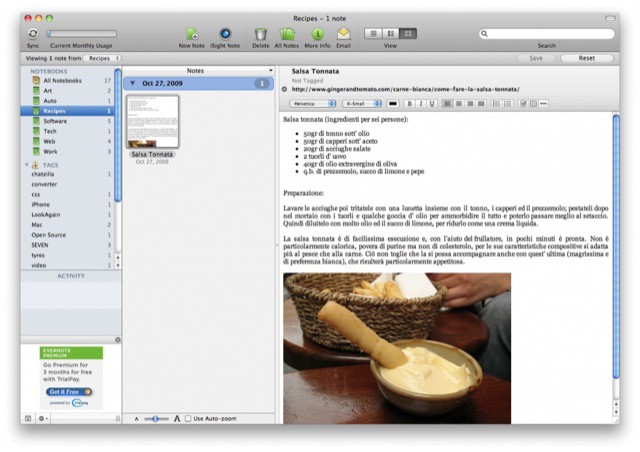Select the Mac tag
The image size is (640, 452).
37,225
